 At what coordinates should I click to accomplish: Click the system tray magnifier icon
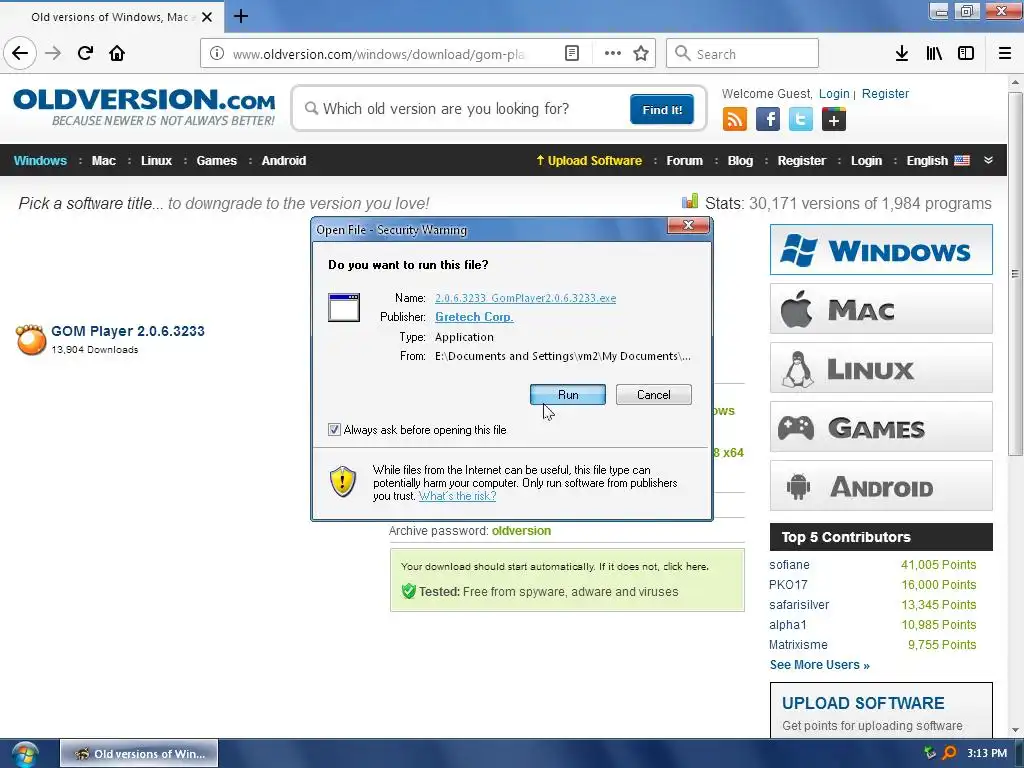pos(950,753)
